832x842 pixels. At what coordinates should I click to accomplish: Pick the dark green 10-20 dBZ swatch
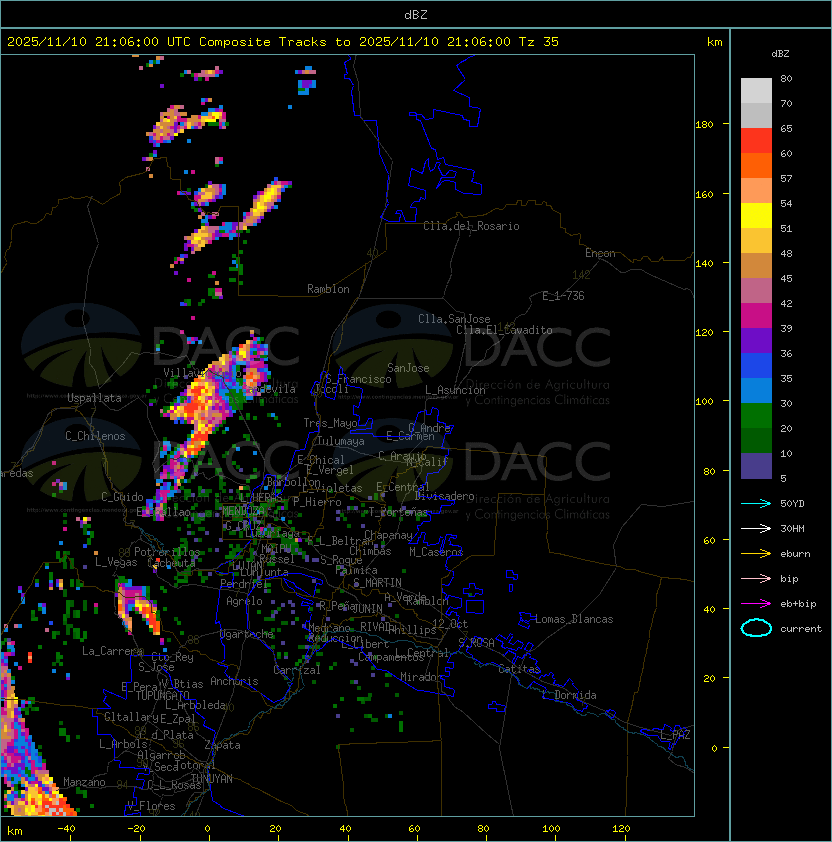pyautogui.click(x=756, y=440)
